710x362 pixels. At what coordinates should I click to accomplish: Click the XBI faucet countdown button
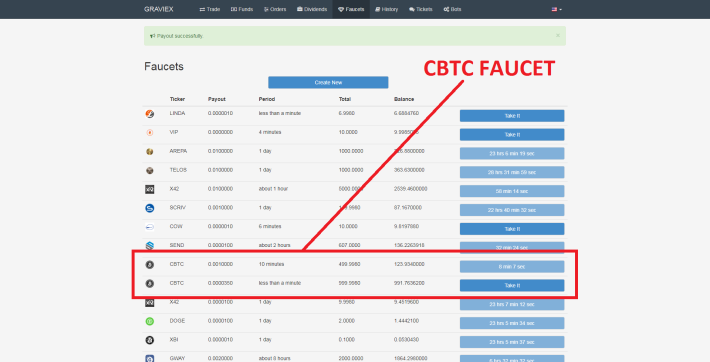(512, 342)
